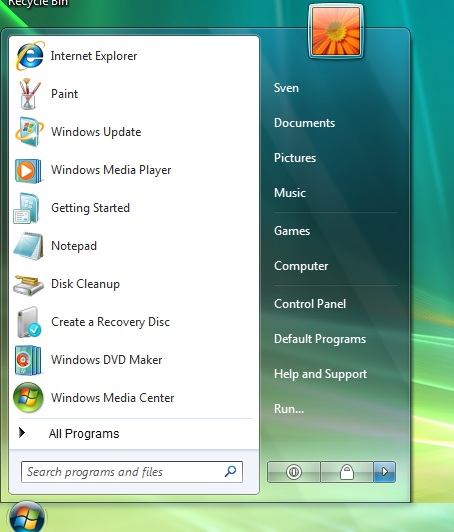Click the Windows Update icon

pyautogui.click(x=29, y=132)
